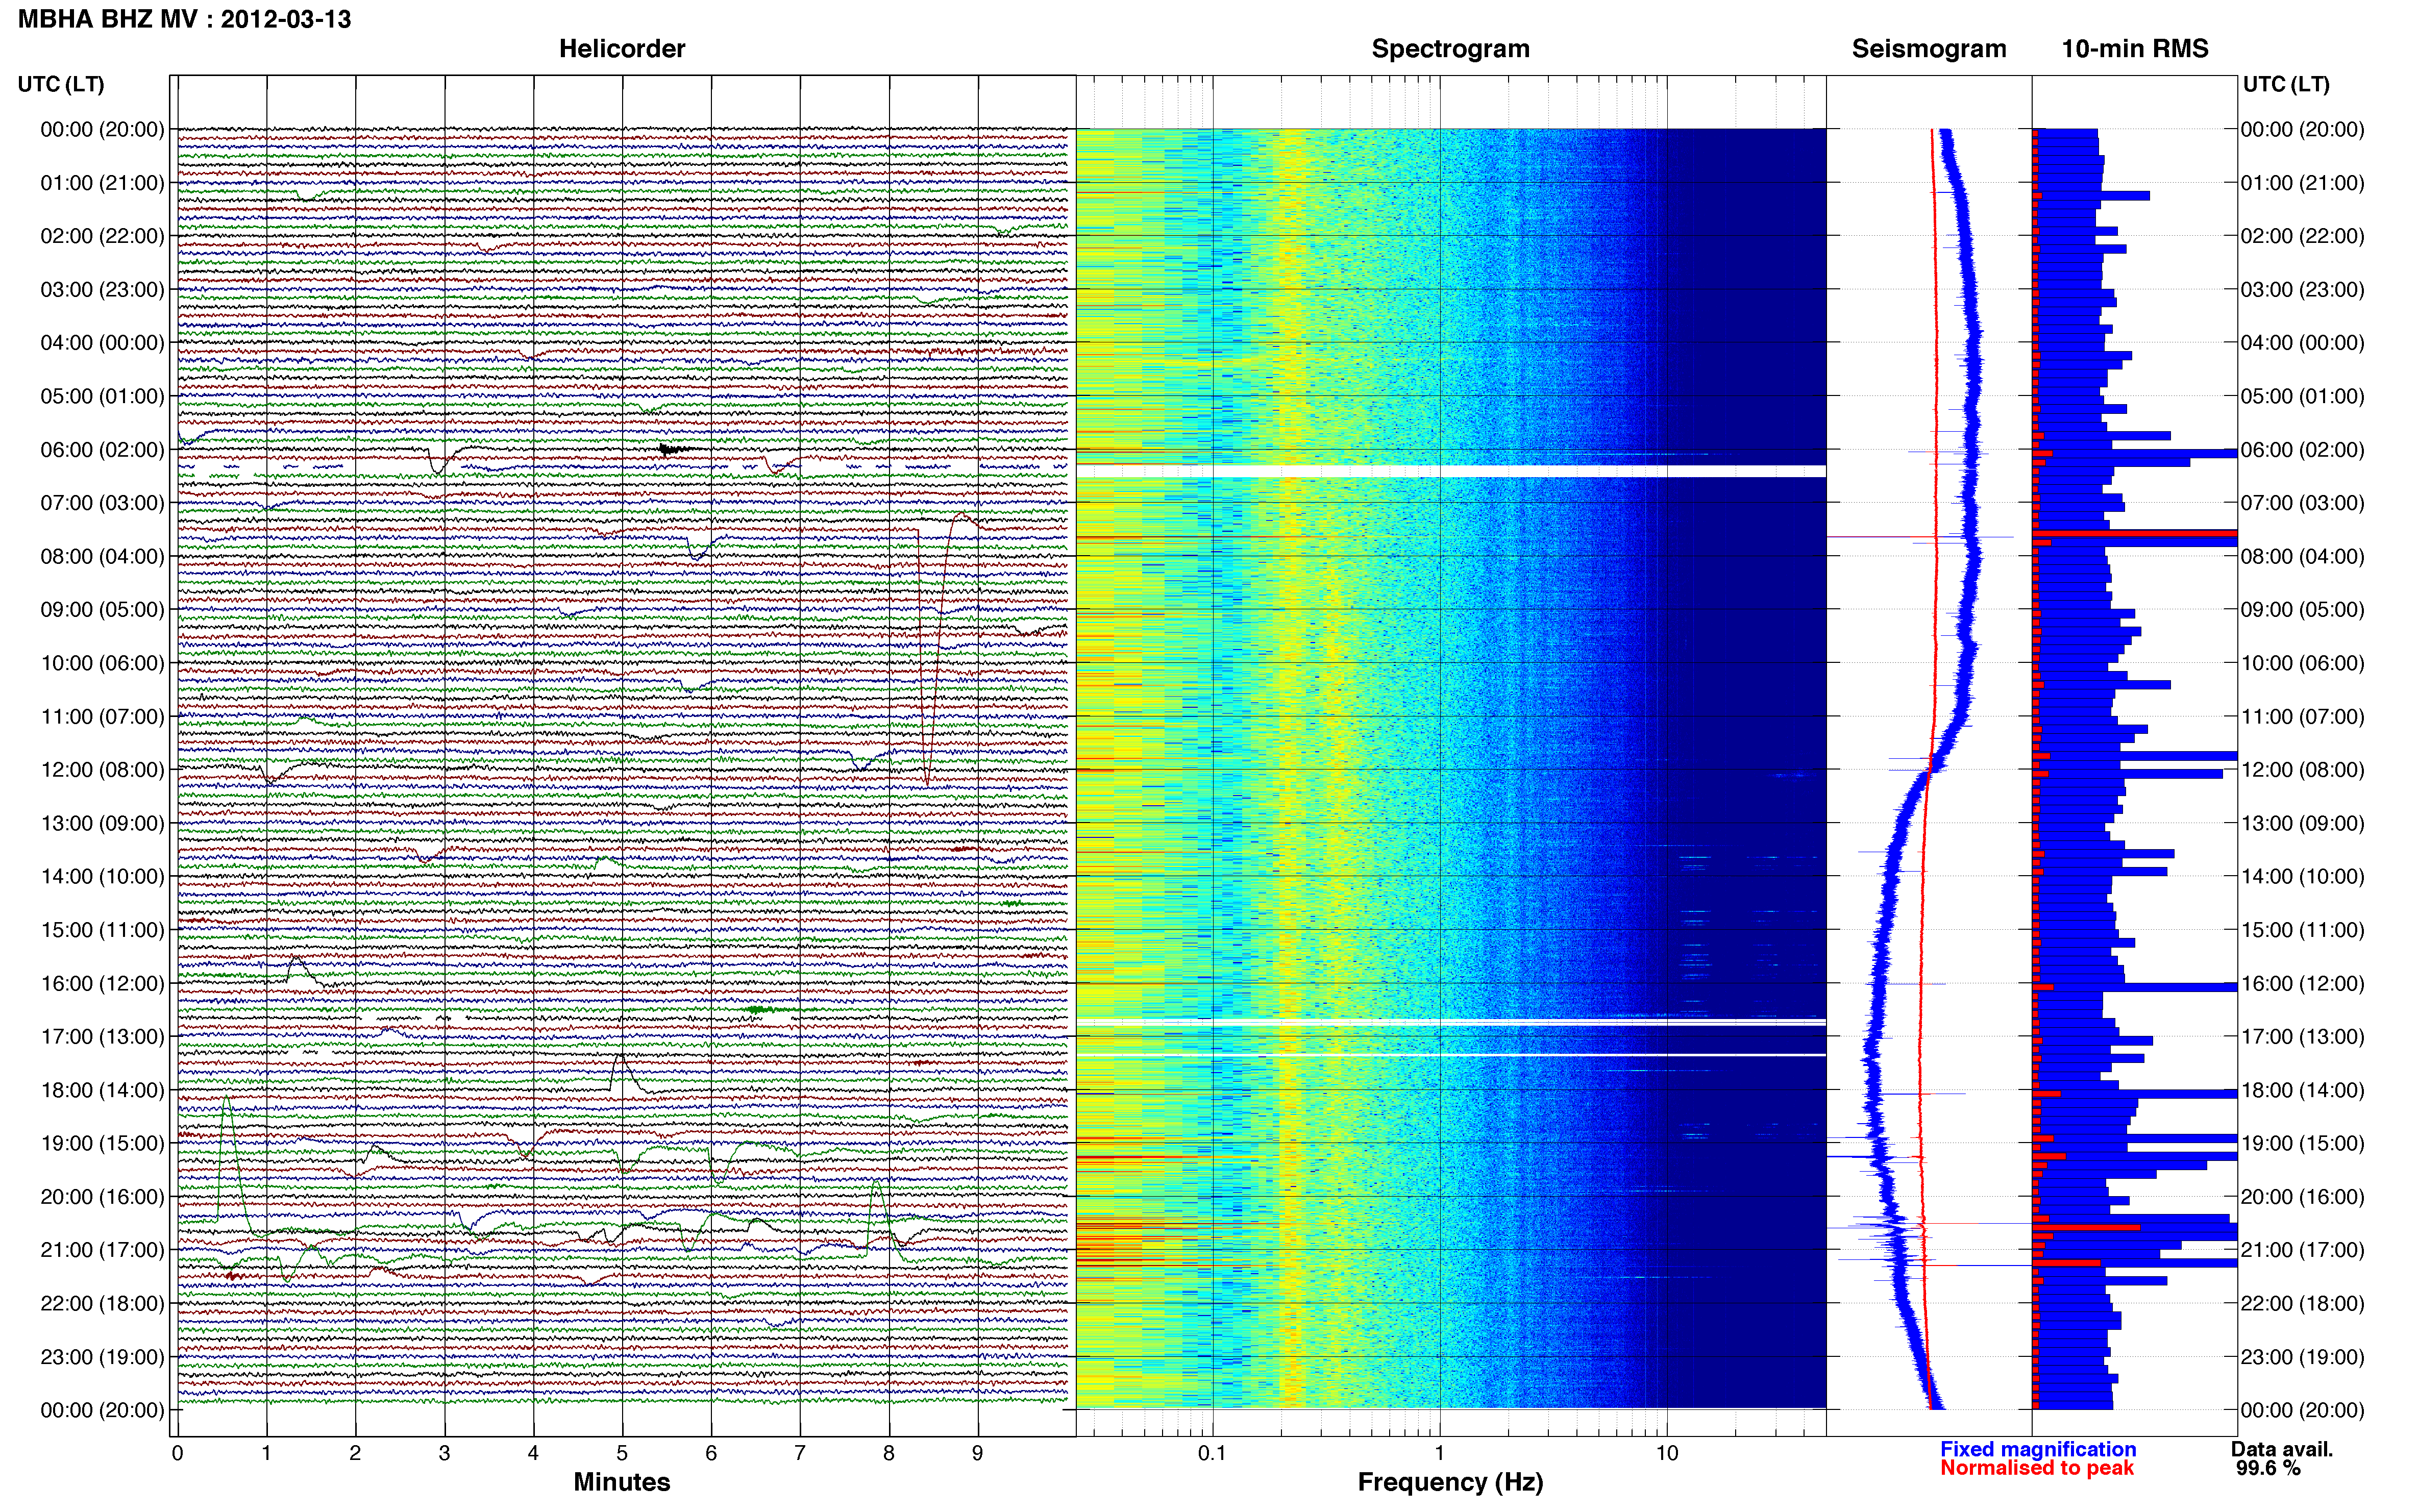Click "23:00 (19:00)" on the Helicorder time axis

point(102,1357)
